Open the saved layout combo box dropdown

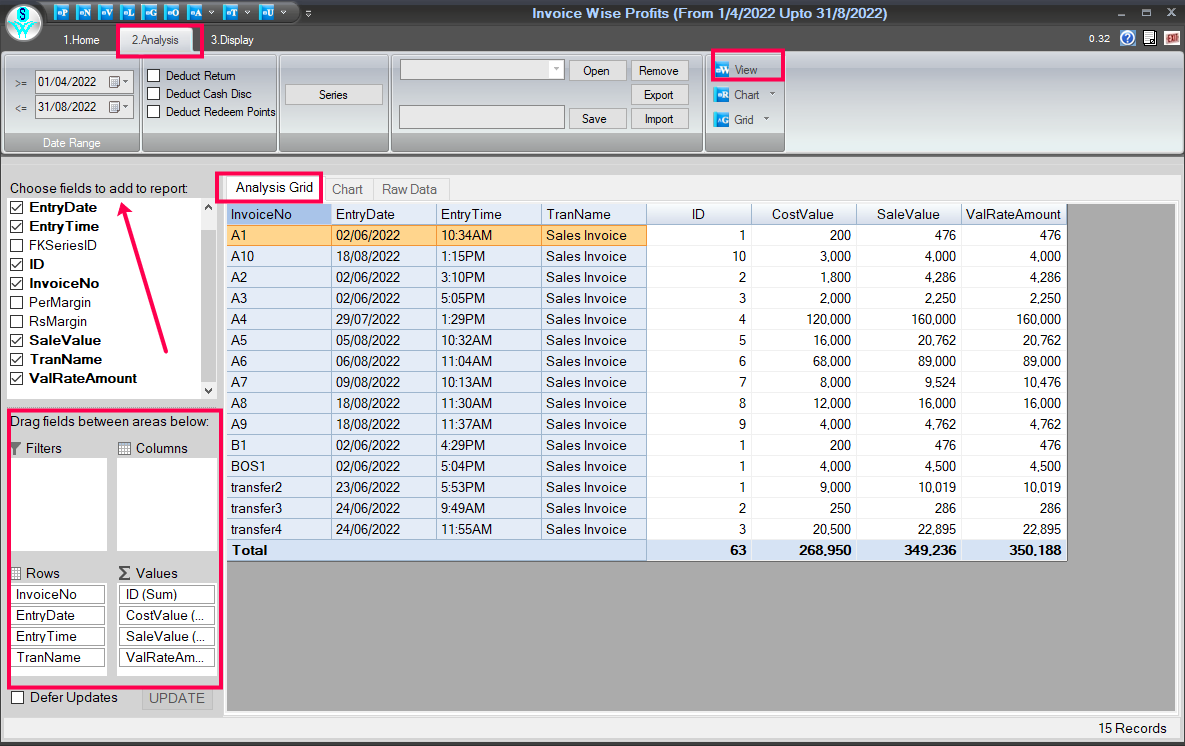click(x=556, y=70)
